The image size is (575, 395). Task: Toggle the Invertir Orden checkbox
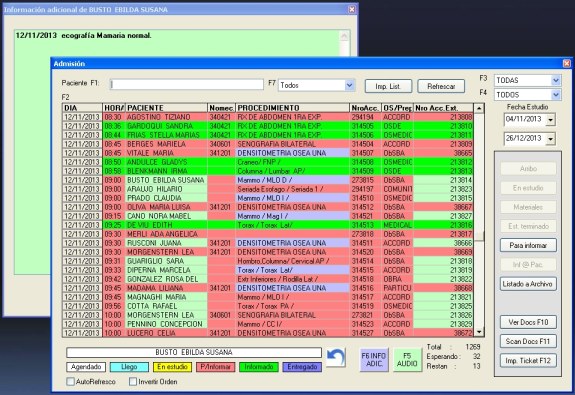point(133,381)
